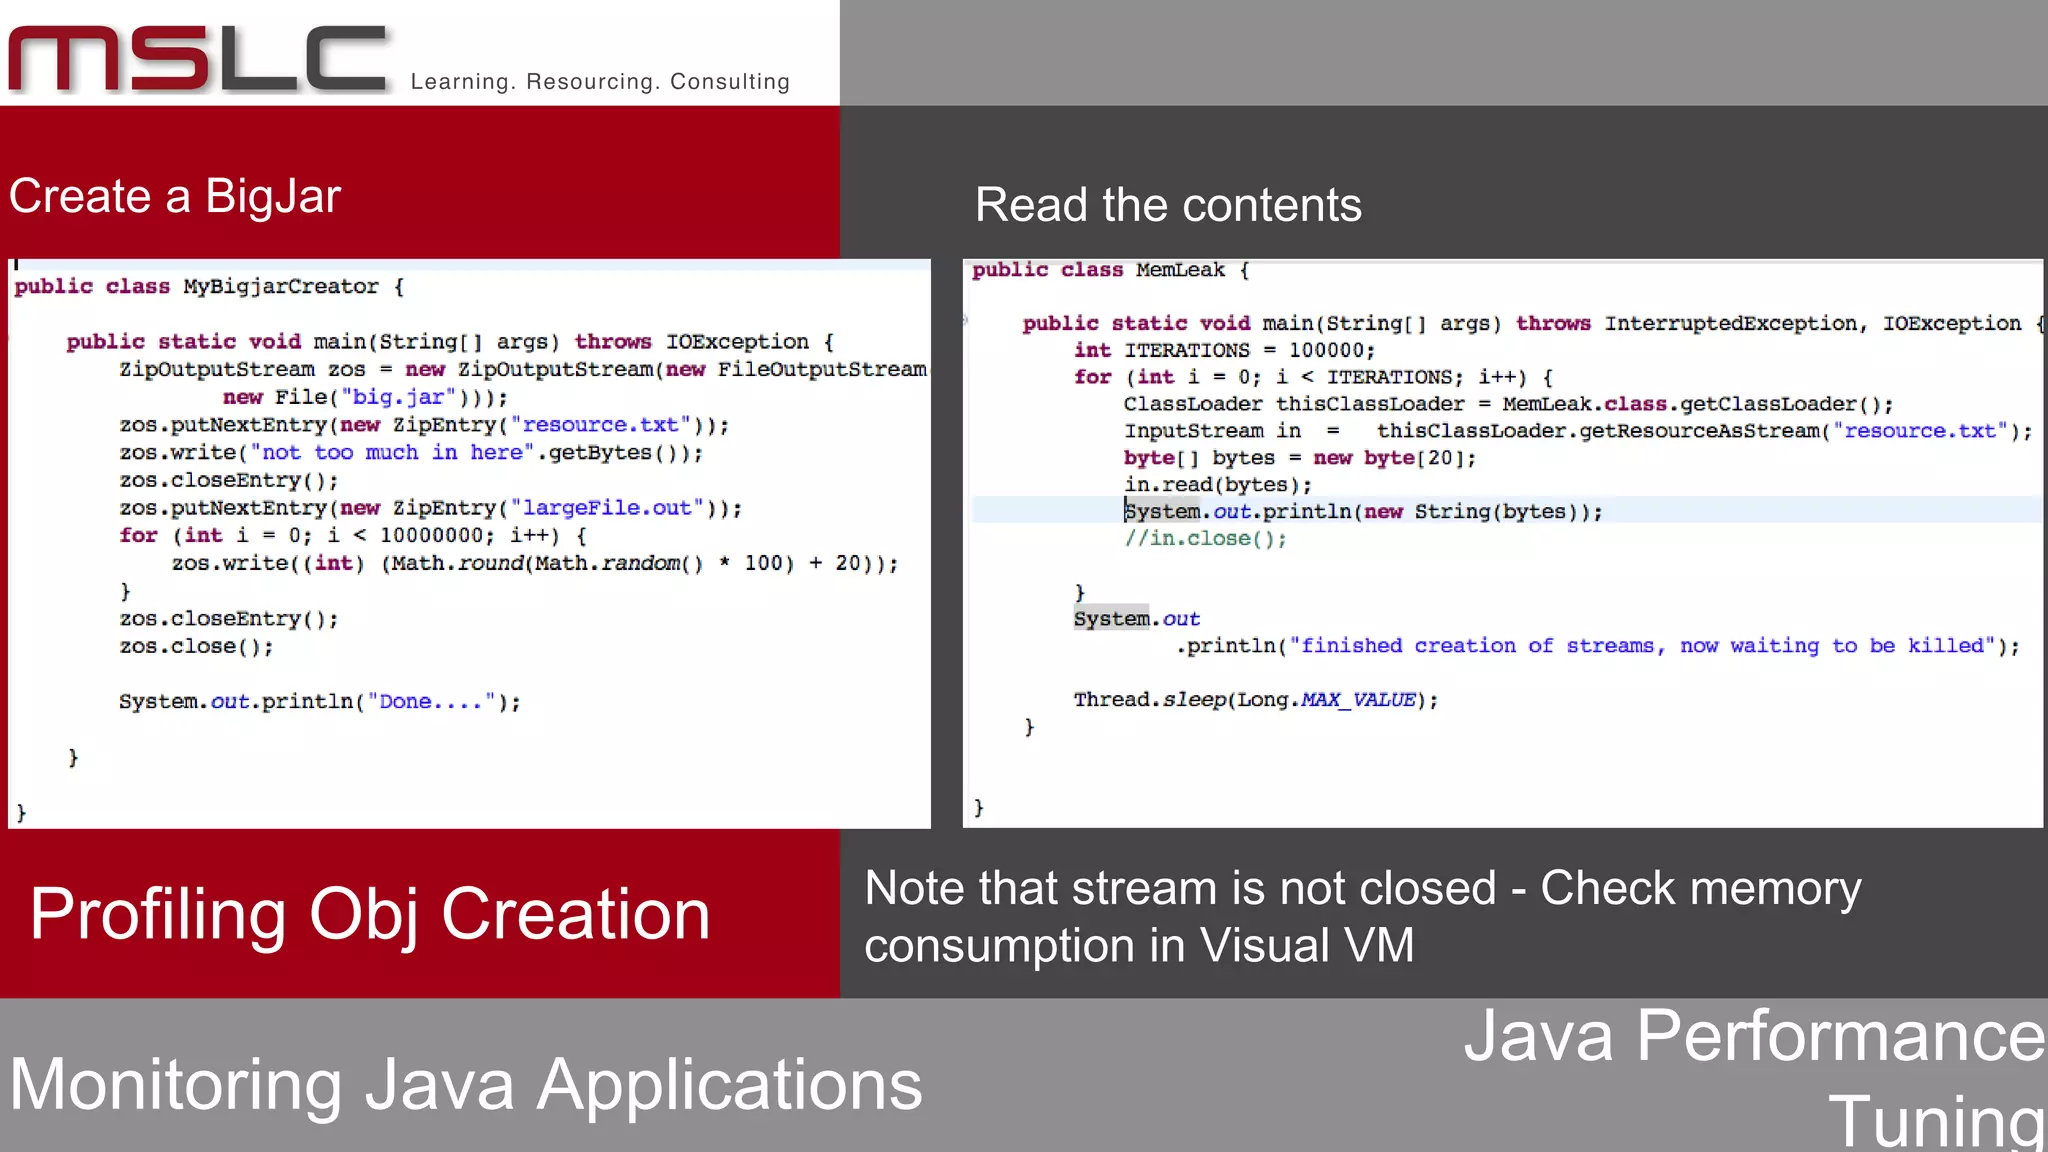The height and width of the screenshot is (1152, 2048).
Task: Select the 'Read the contents' heading
Action: pyautogui.click(x=1168, y=205)
